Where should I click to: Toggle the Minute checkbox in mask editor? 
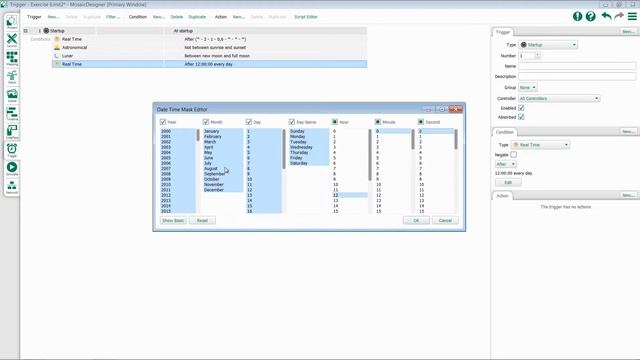[378, 122]
